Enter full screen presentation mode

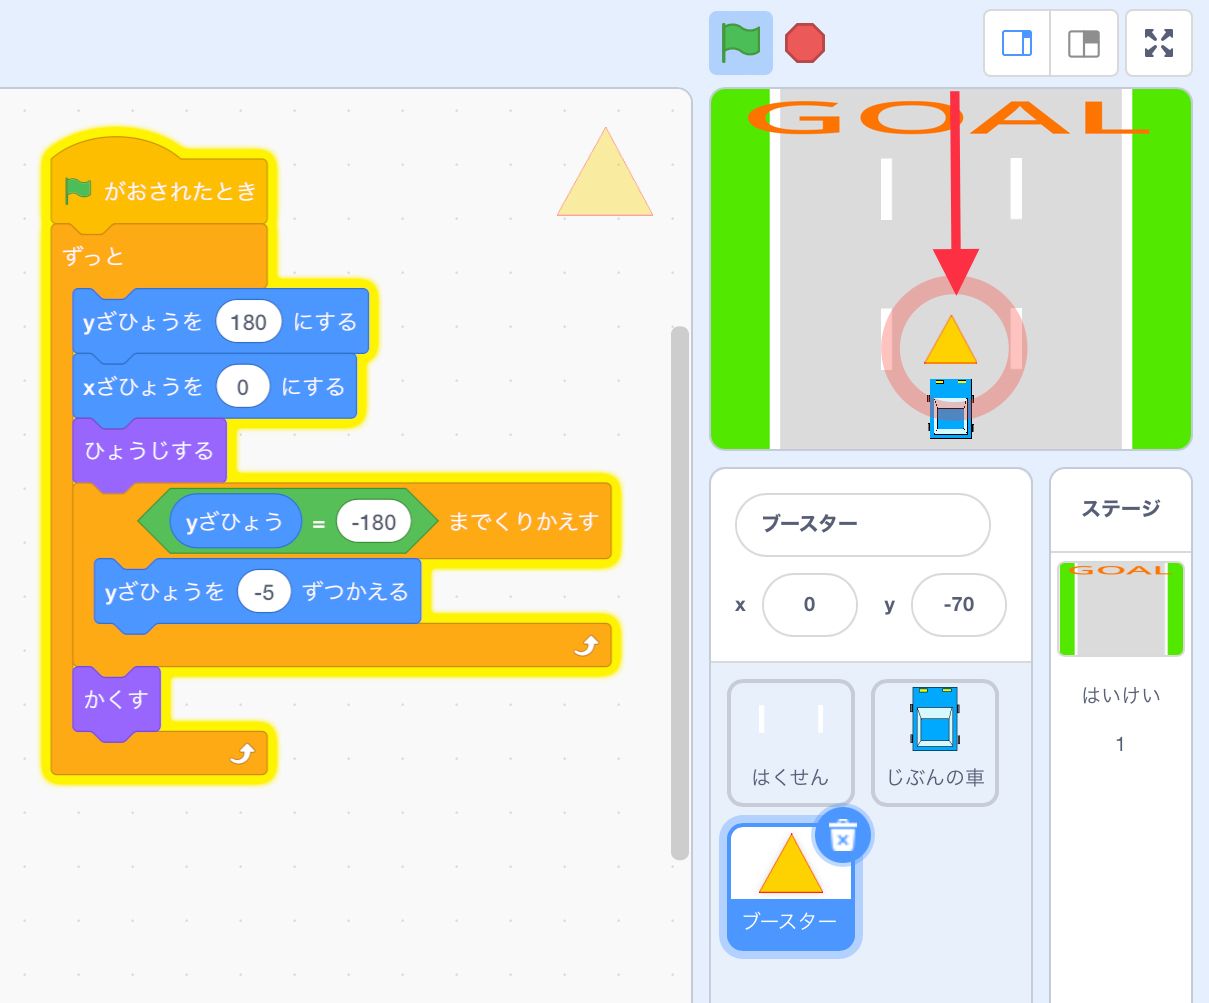tap(1158, 43)
